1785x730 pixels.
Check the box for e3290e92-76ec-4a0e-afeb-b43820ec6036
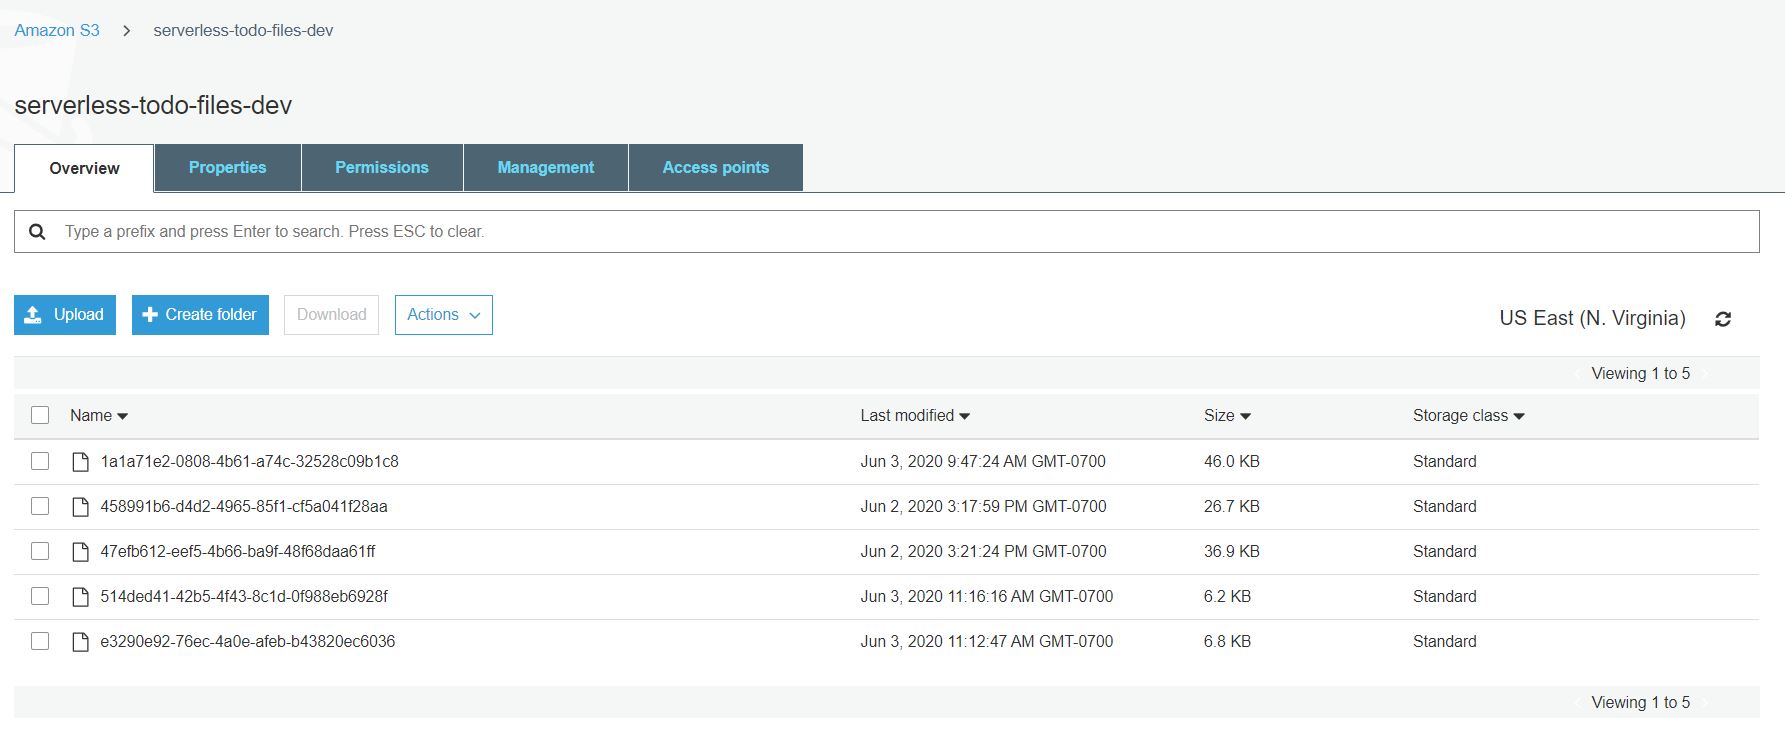click(x=40, y=641)
